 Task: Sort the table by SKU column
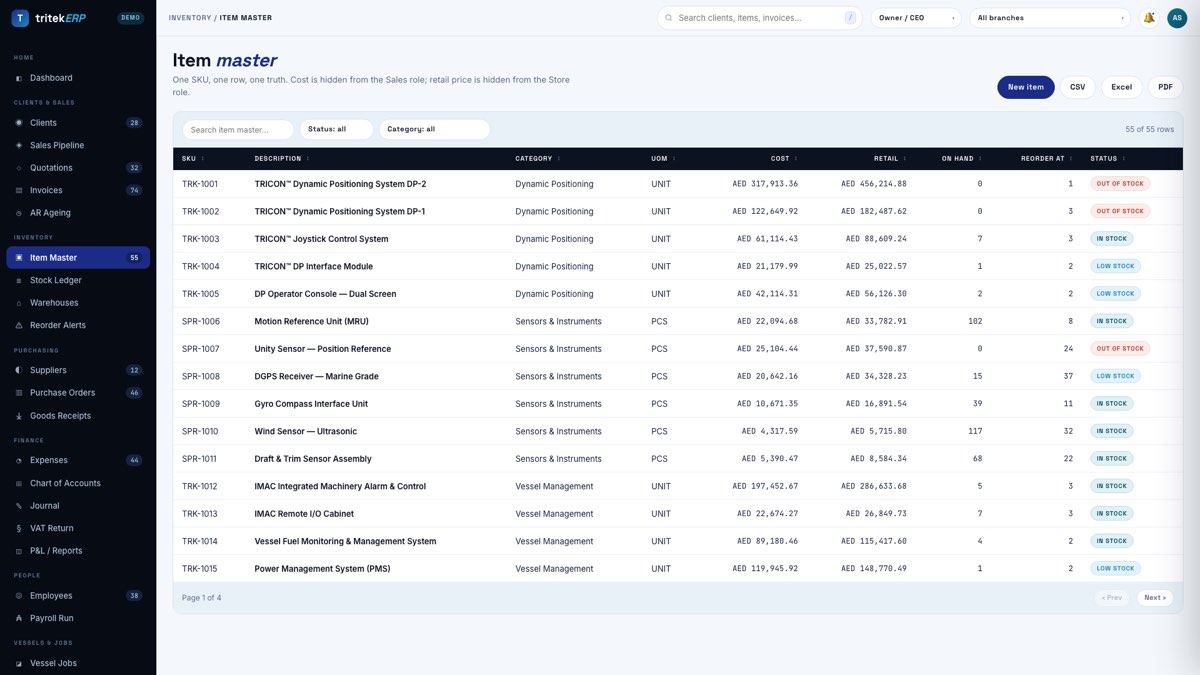[193, 159]
